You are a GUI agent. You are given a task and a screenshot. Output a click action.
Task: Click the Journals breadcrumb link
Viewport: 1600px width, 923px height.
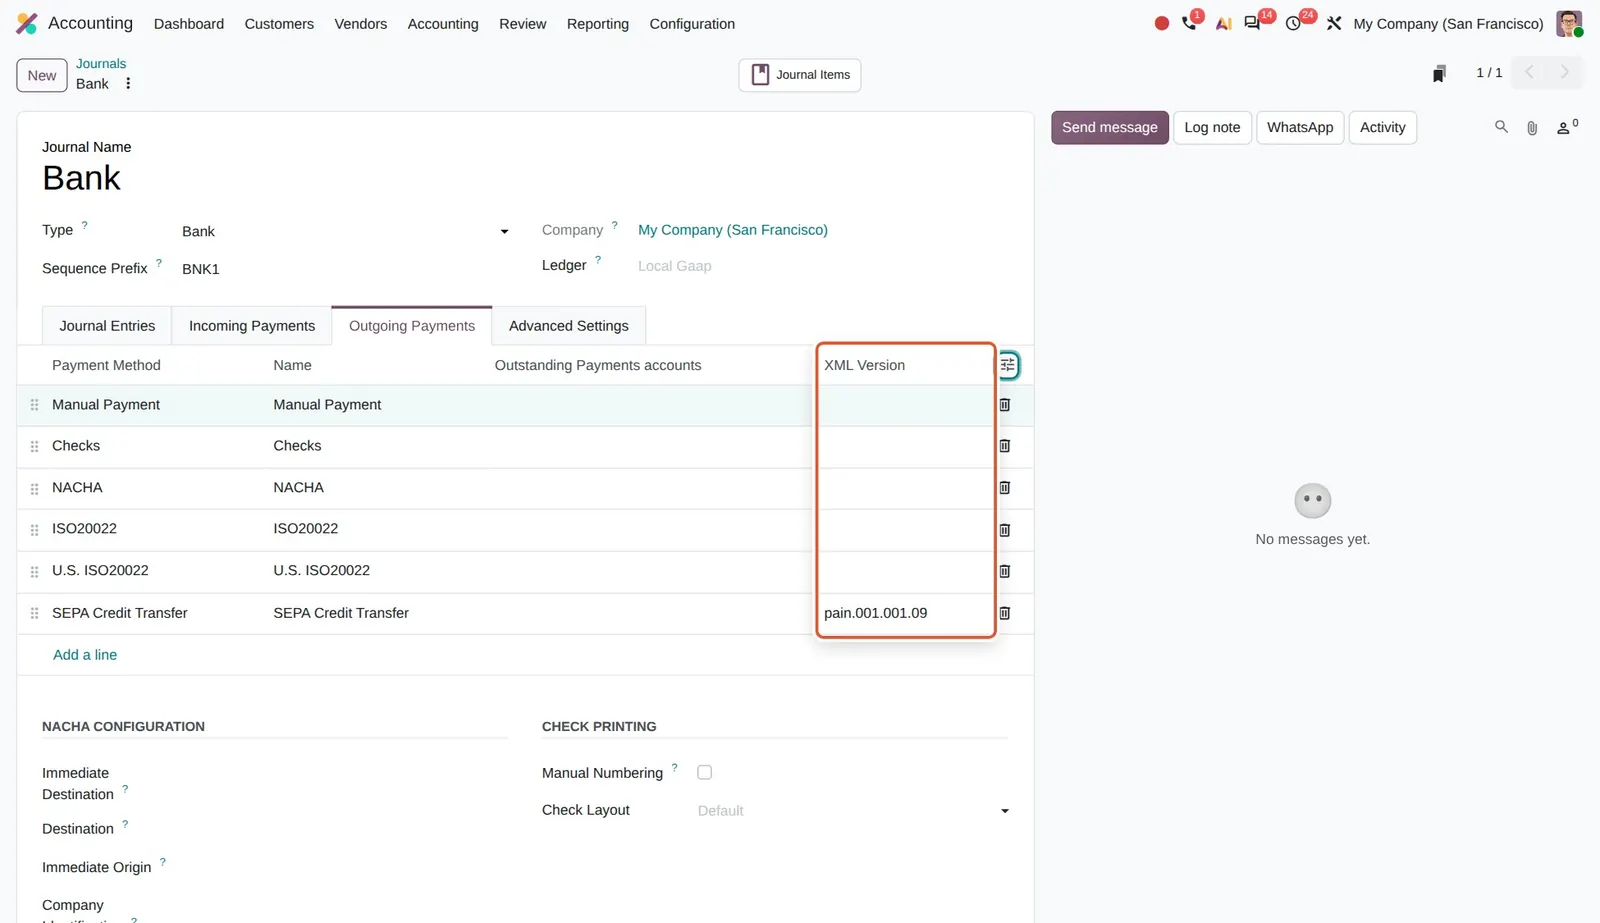pos(101,63)
